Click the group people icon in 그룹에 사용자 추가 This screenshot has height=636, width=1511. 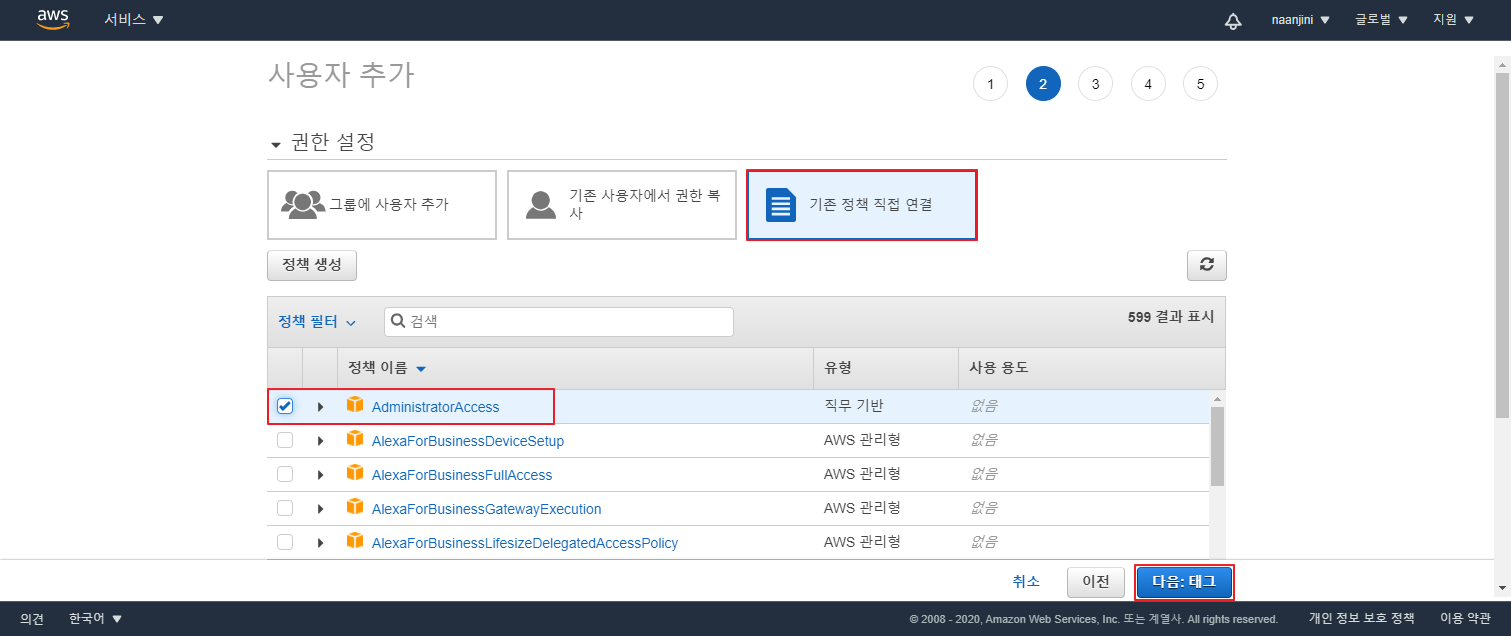pos(303,204)
